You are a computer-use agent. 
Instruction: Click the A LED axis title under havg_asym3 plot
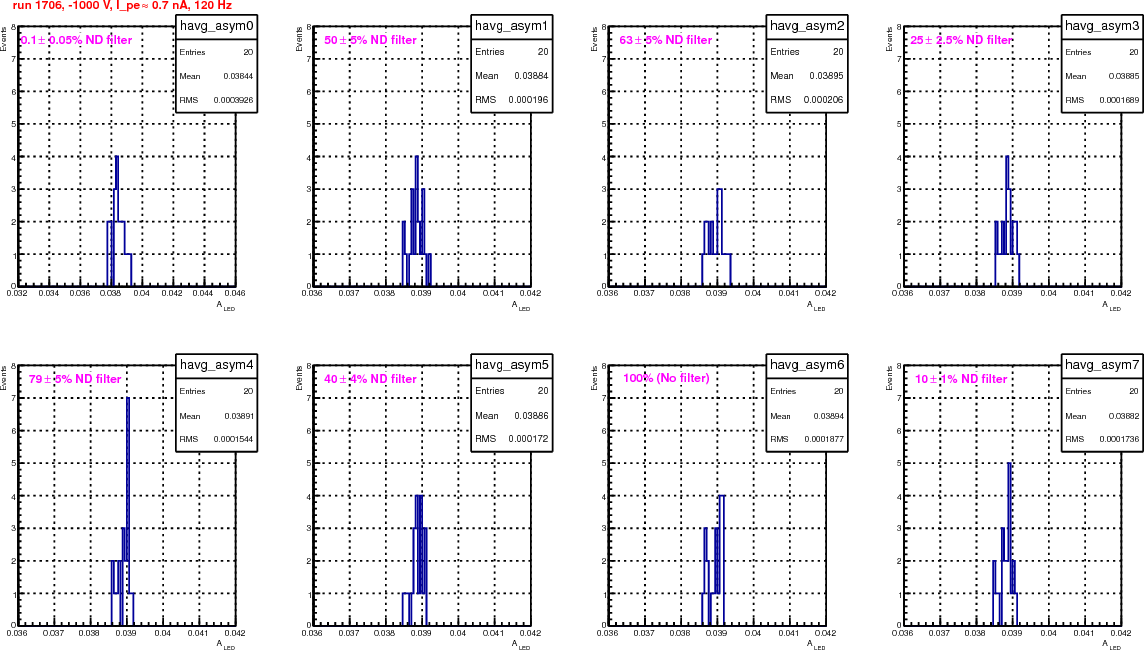pyautogui.click(x=1111, y=306)
